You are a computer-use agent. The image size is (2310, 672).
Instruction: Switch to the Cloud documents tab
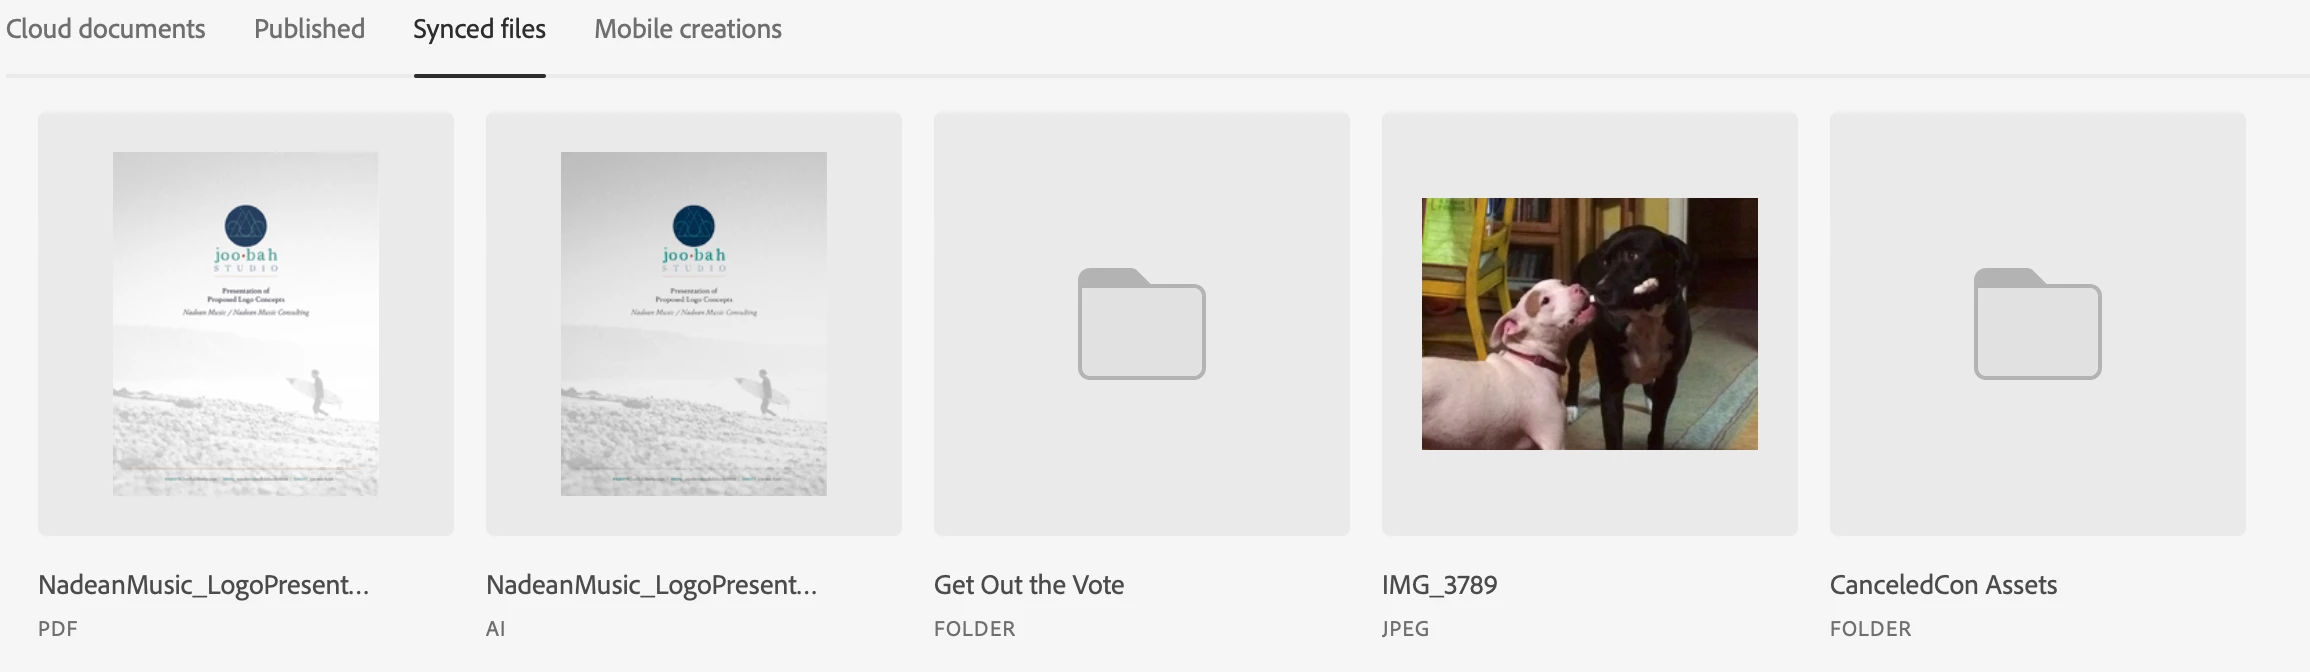[x=105, y=29]
